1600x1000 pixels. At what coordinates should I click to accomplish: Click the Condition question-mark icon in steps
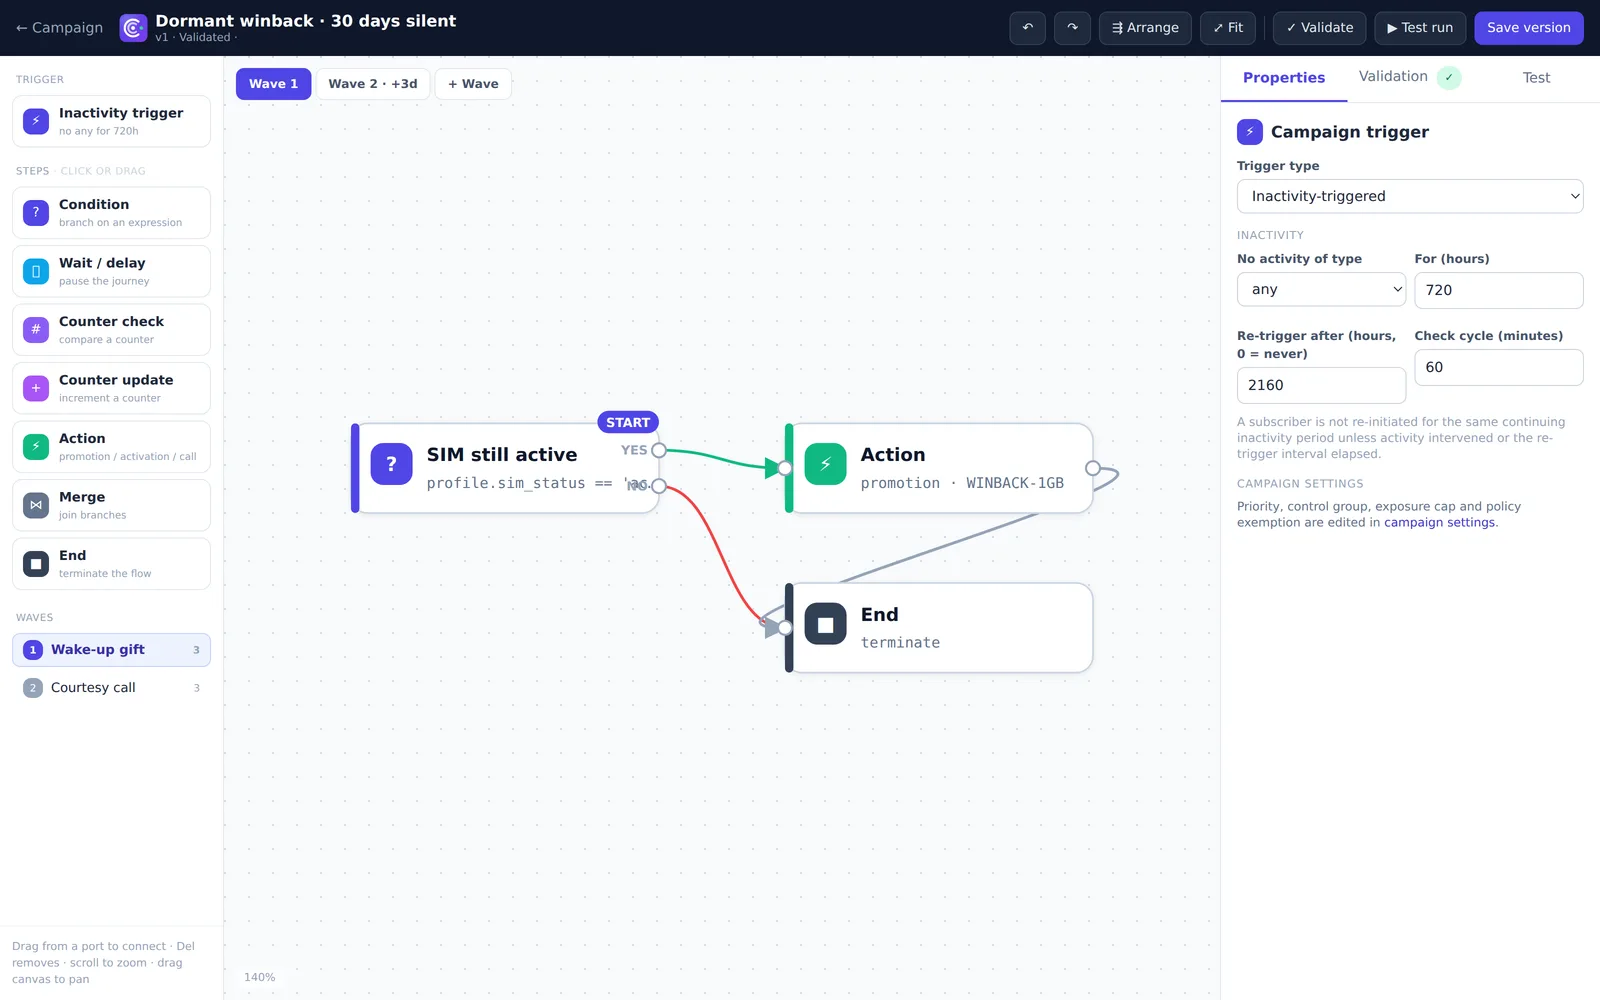(36, 212)
